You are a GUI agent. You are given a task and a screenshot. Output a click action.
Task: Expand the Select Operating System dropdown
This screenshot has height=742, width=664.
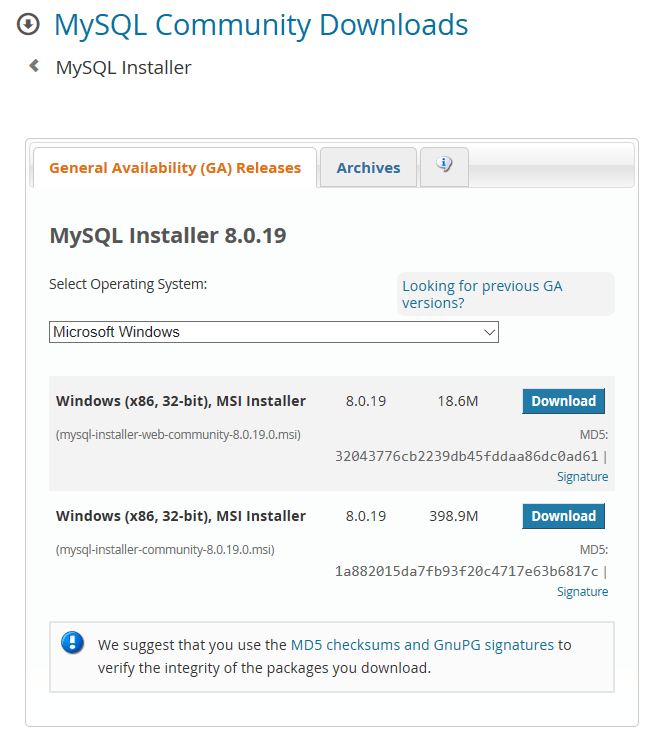pyautogui.click(x=273, y=332)
